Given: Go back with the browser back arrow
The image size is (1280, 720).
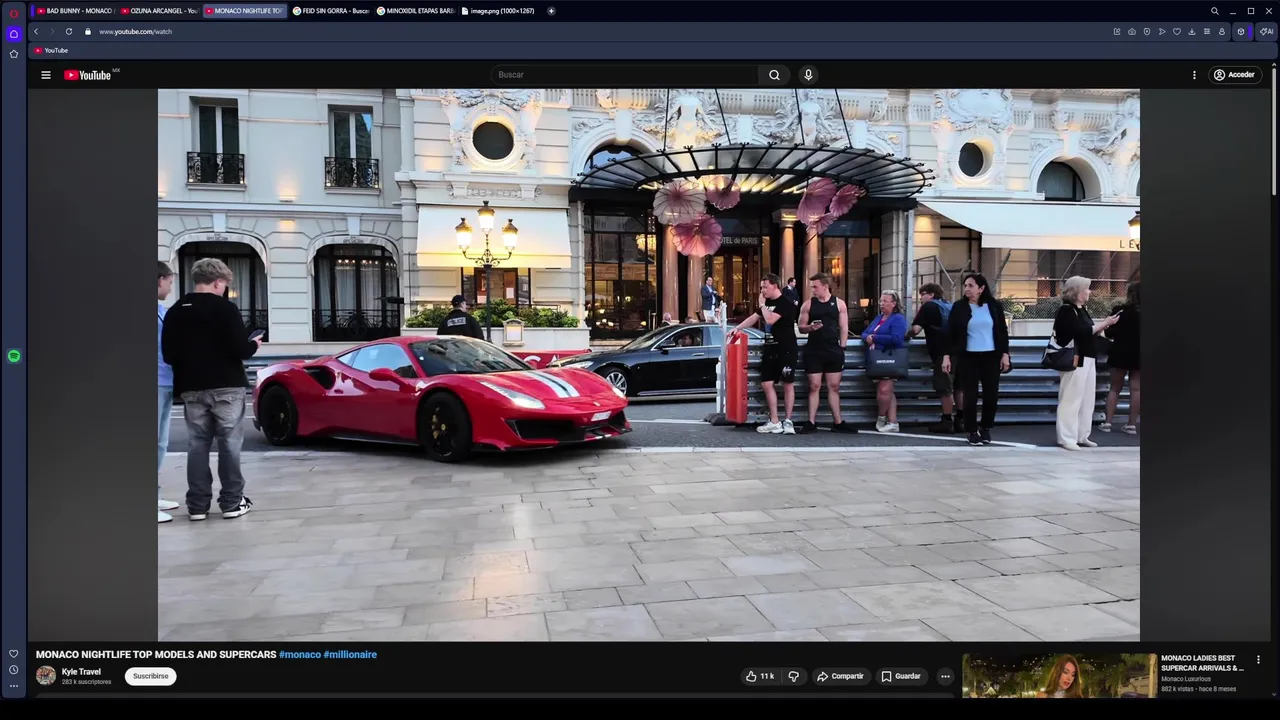Looking at the screenshot, I should [x=36, y=32].
